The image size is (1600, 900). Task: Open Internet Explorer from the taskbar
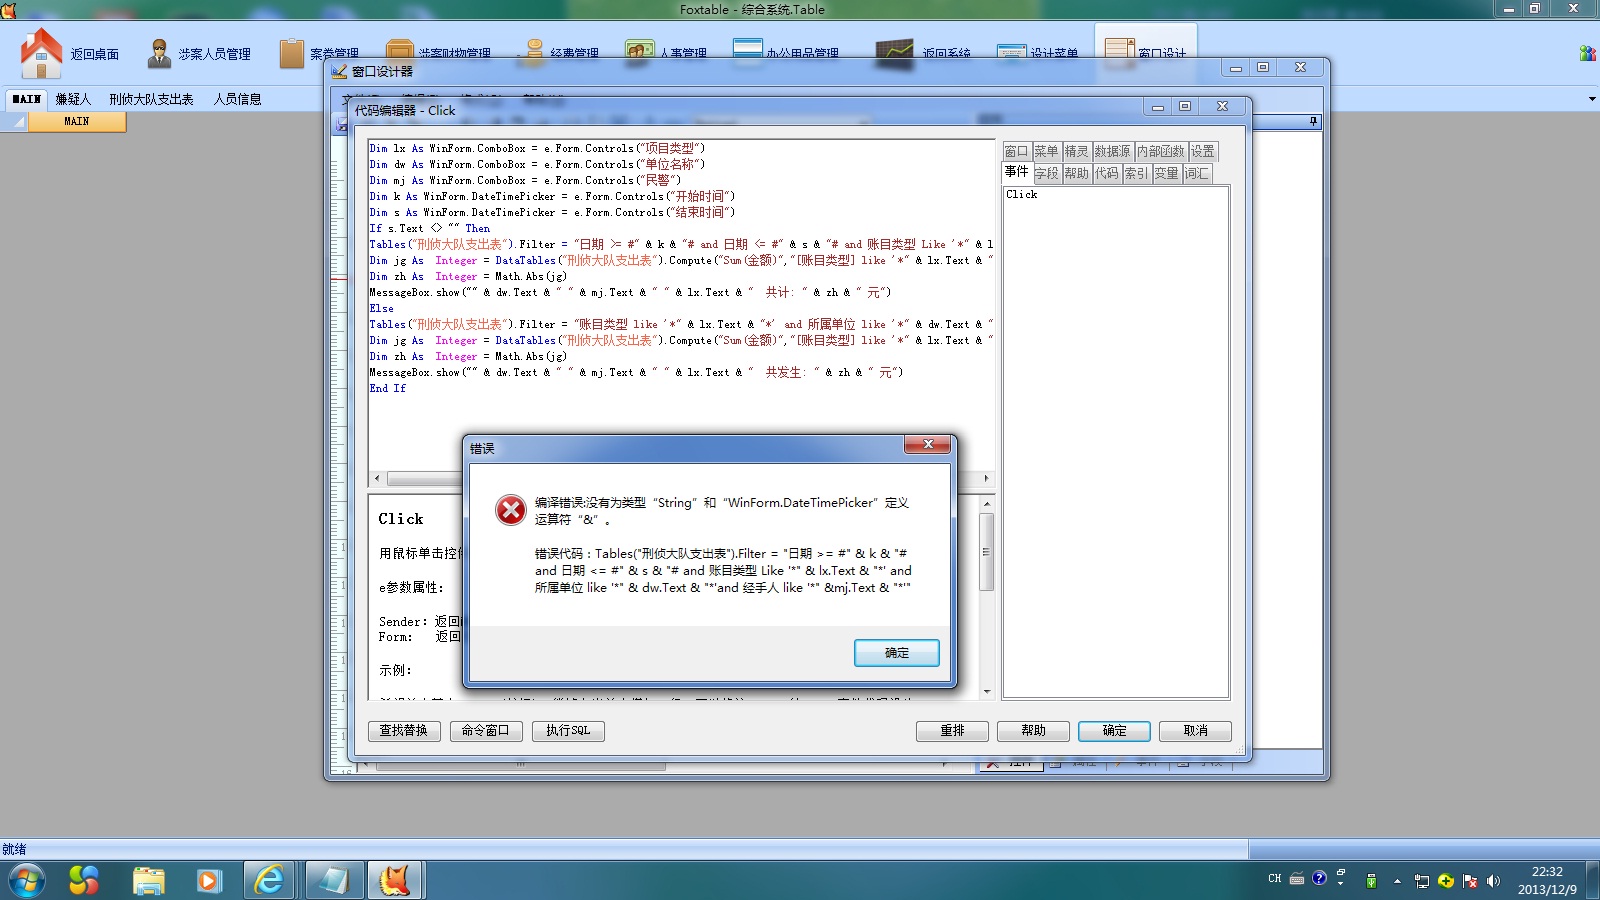point(269,881)
